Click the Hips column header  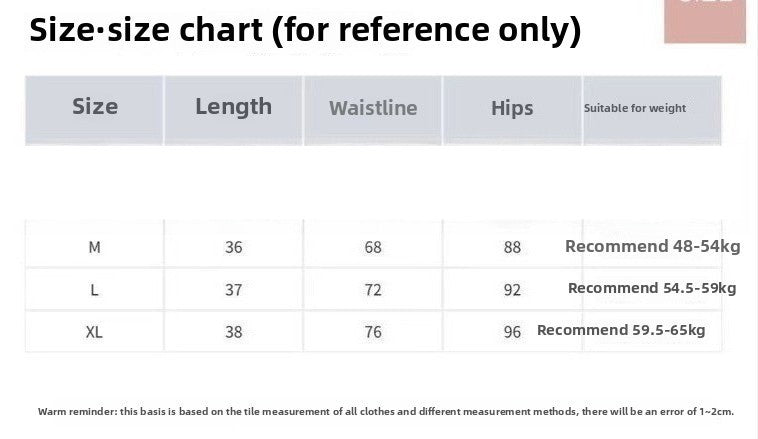point(512,108)
